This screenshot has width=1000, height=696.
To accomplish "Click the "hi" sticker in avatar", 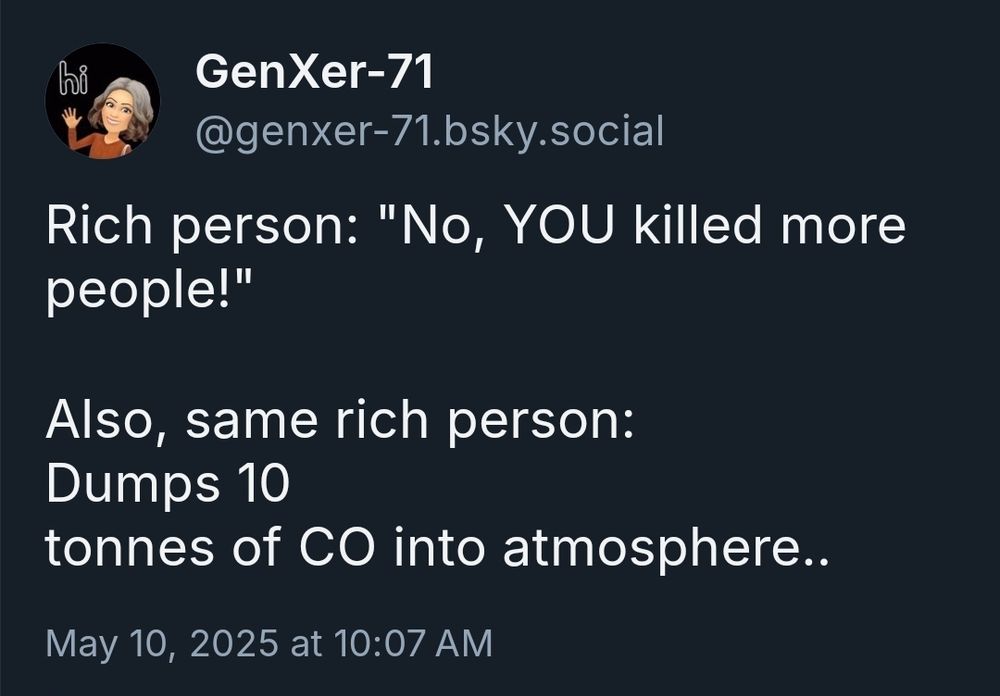I will (73, 79).
